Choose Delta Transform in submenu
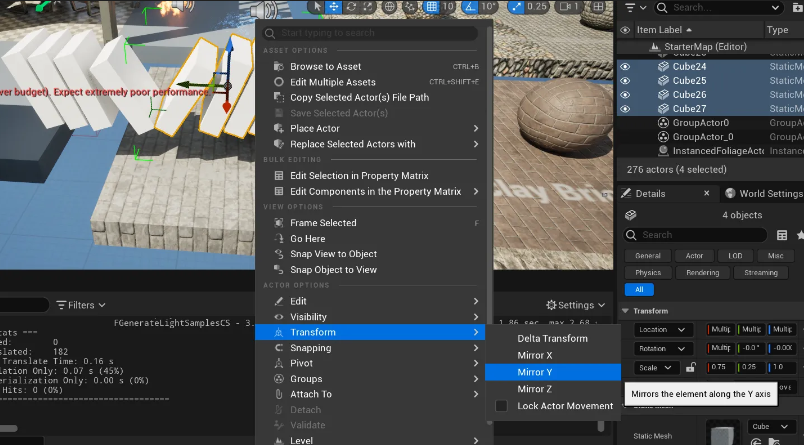 (553, 338)
